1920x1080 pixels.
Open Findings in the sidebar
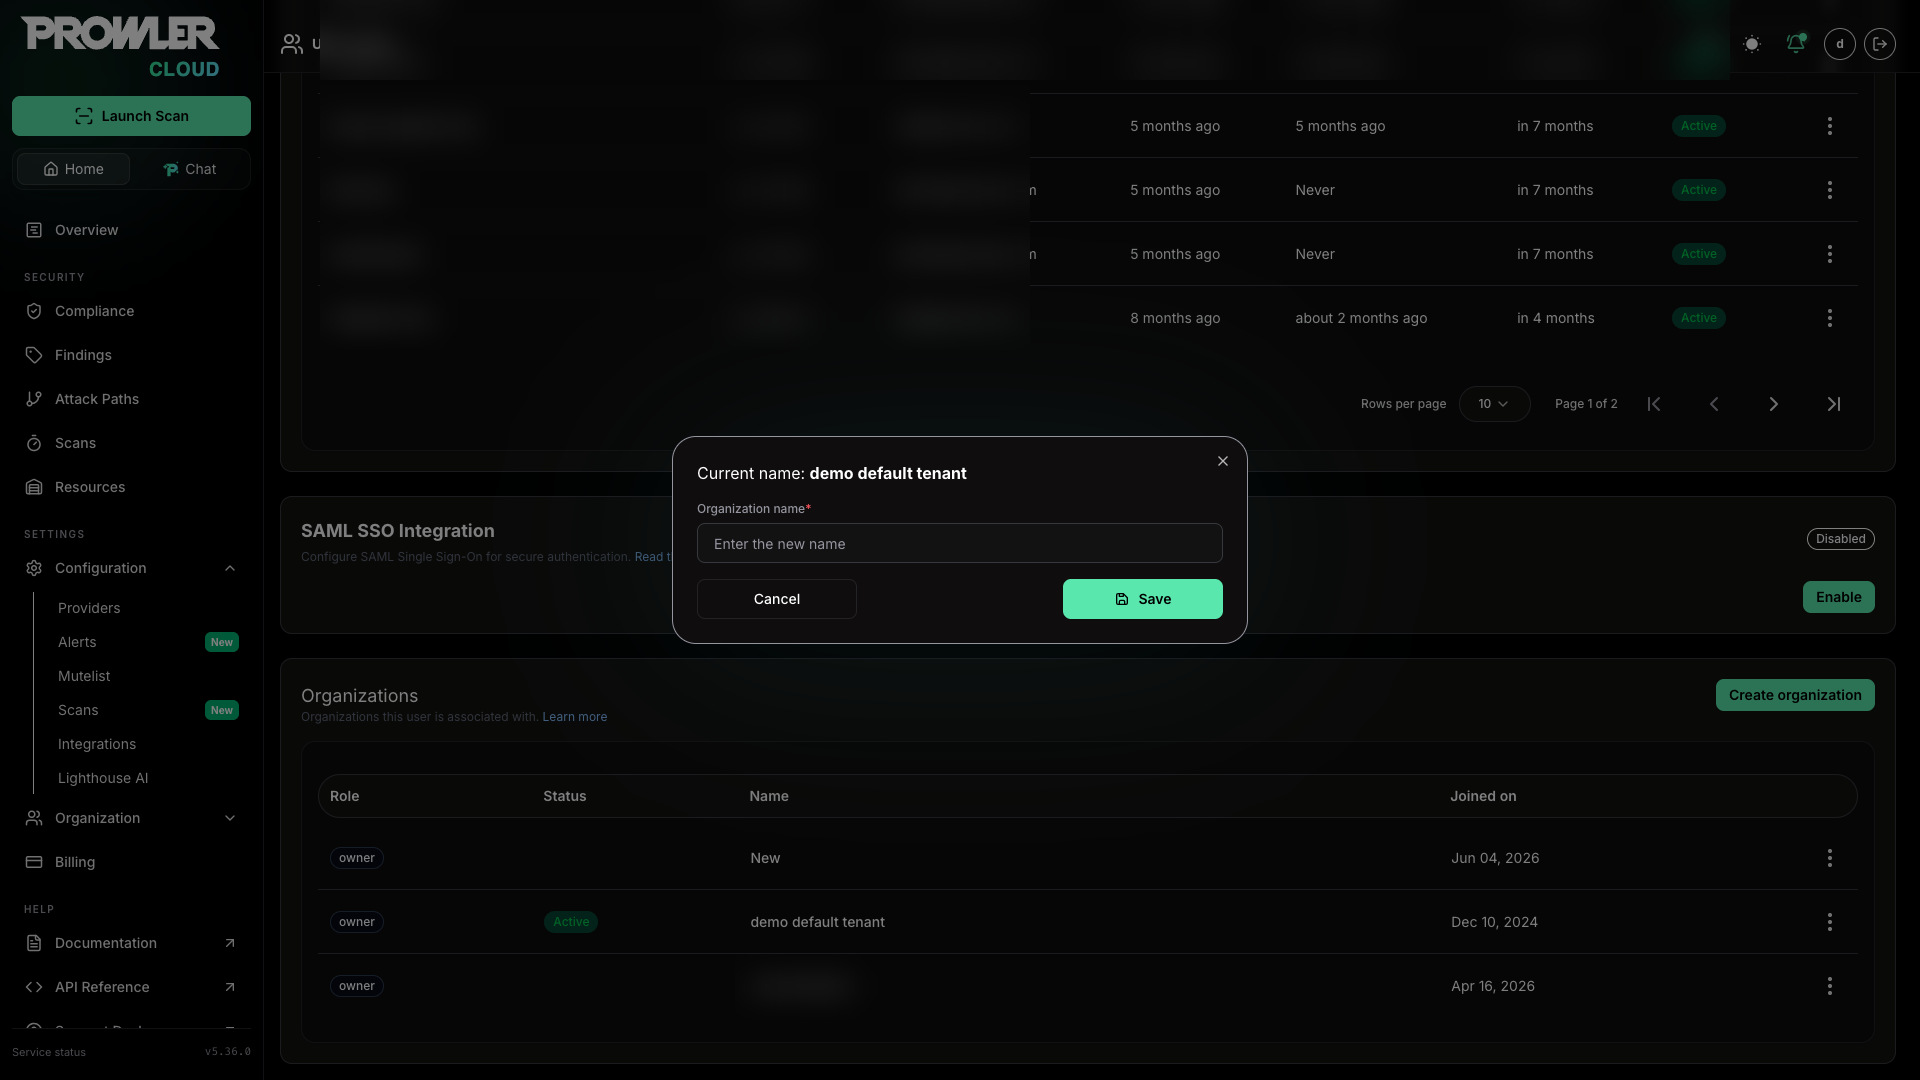coord(83,355)
